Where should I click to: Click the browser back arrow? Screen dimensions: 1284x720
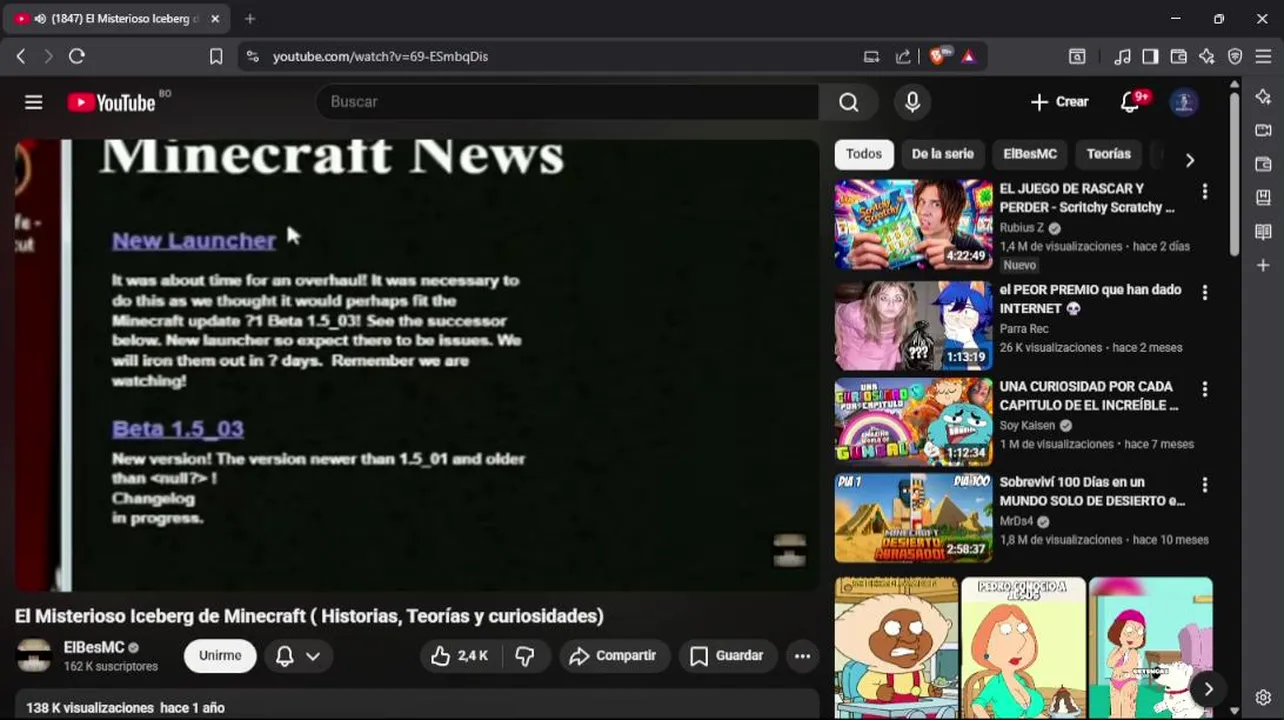[21, 57]
